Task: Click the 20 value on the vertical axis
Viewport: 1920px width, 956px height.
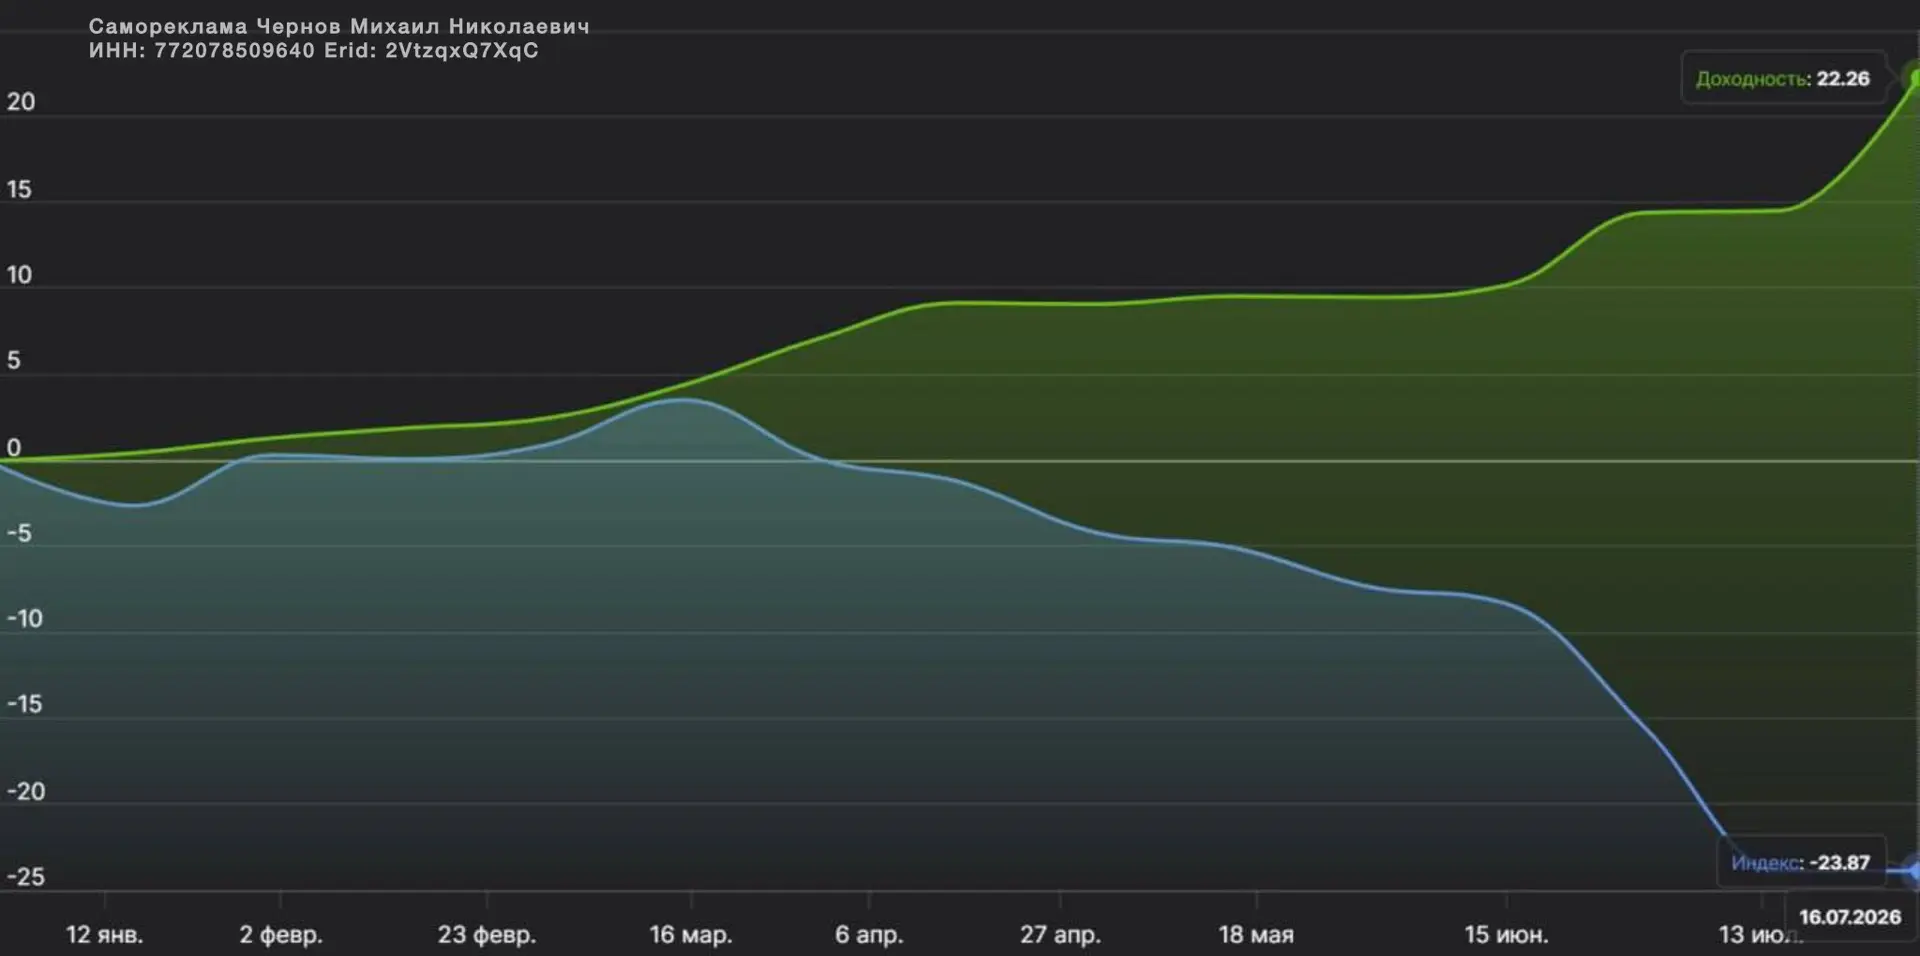Action: point(21,102)
